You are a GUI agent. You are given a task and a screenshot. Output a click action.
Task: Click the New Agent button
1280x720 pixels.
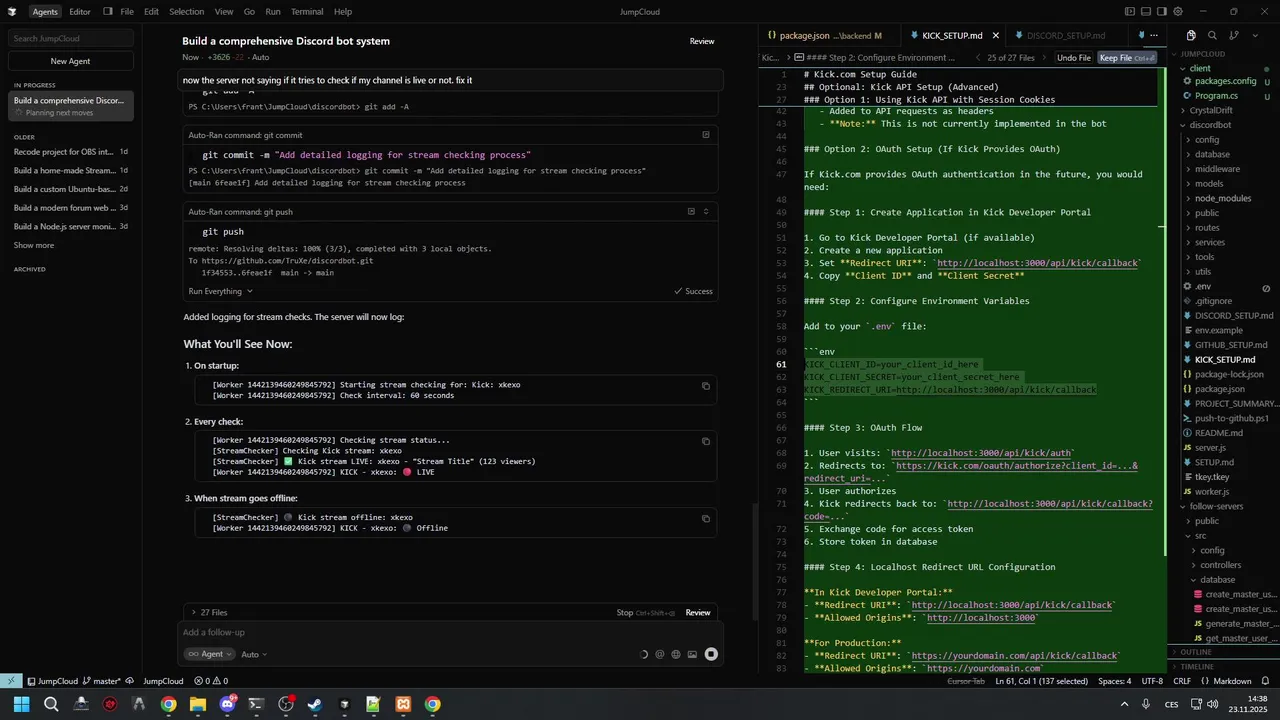(x=70, y=61)
